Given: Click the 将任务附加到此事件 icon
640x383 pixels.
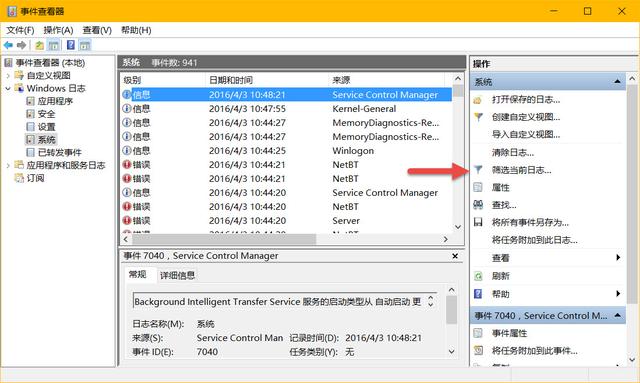Looking at the screenshot, I should [x=478, y=351].
